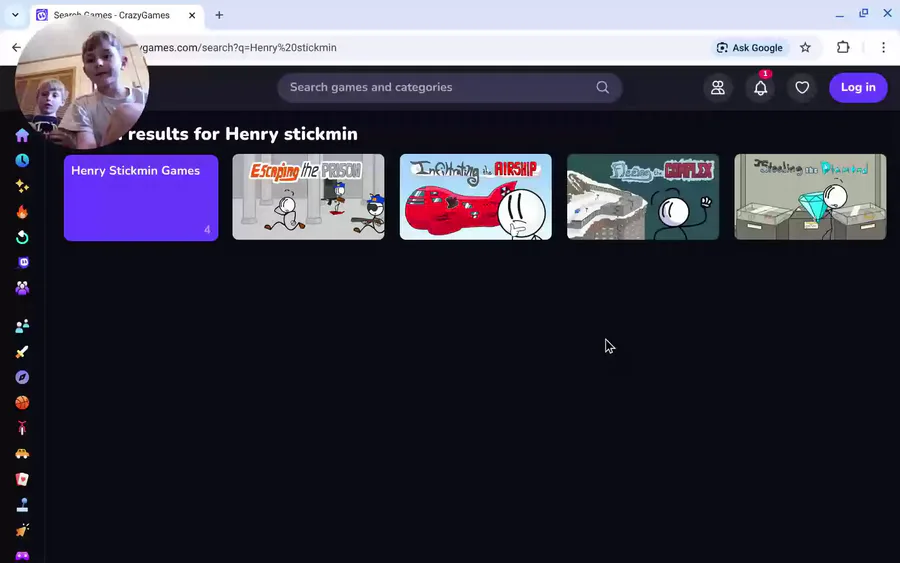Expand the tab search dropdown arrow

tap(15, 15)
